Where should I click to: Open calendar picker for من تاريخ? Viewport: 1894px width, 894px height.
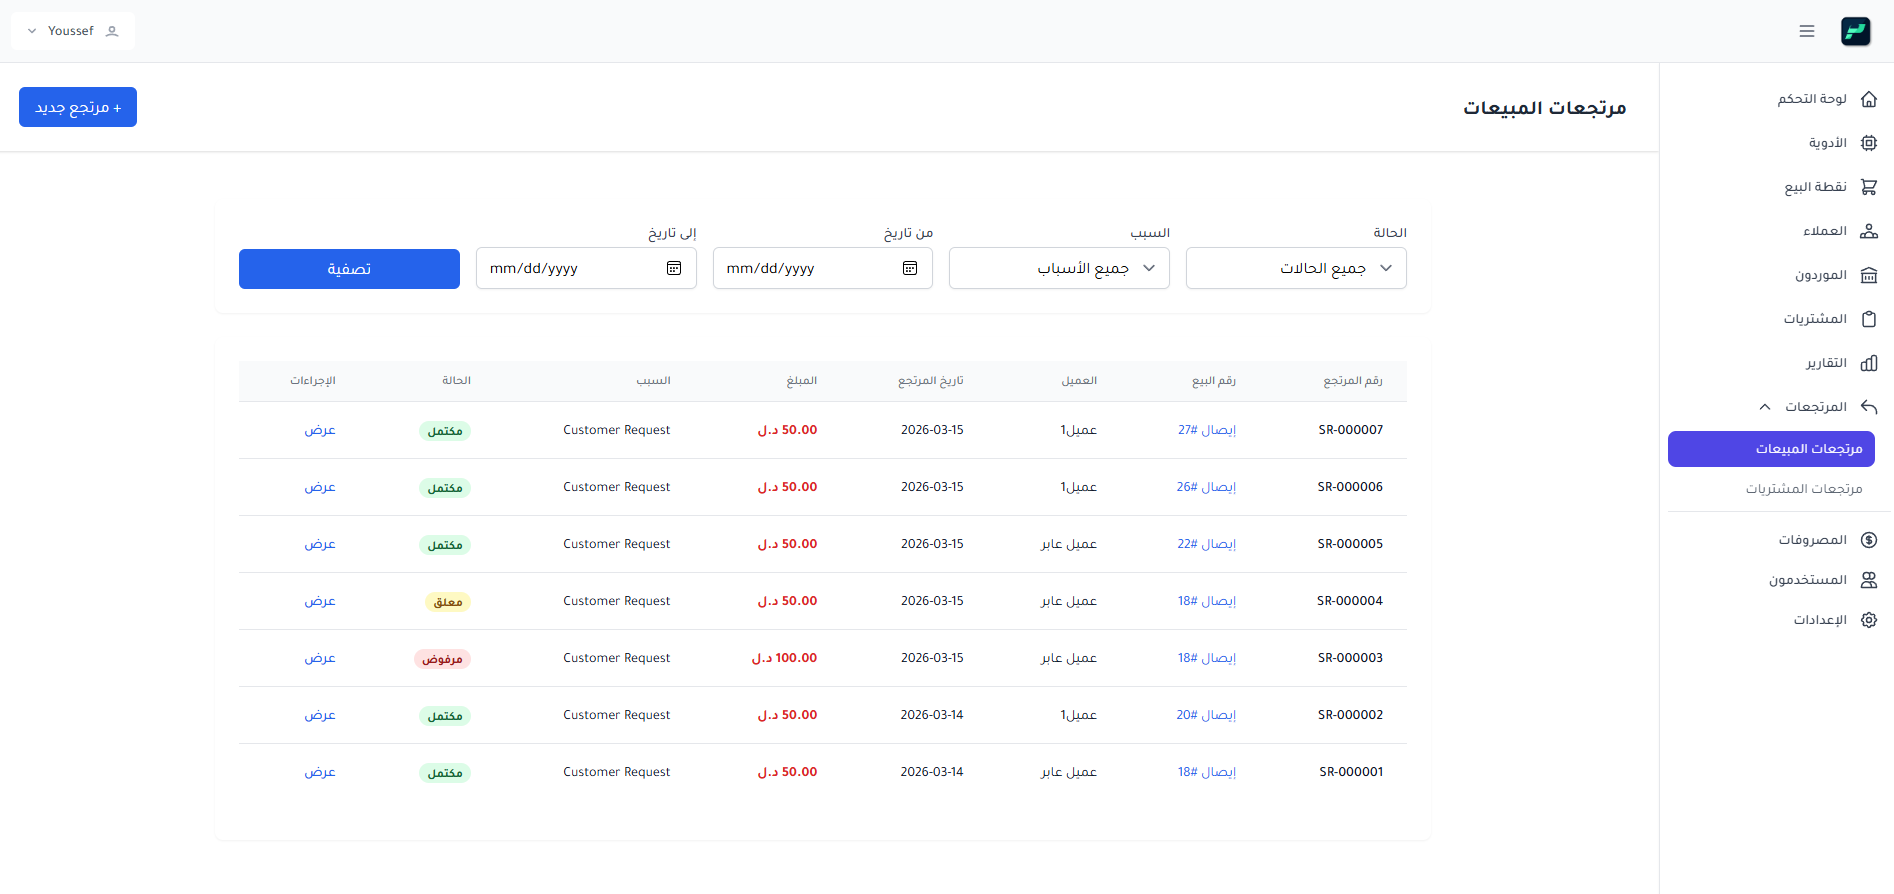click(x=910, y=268)
